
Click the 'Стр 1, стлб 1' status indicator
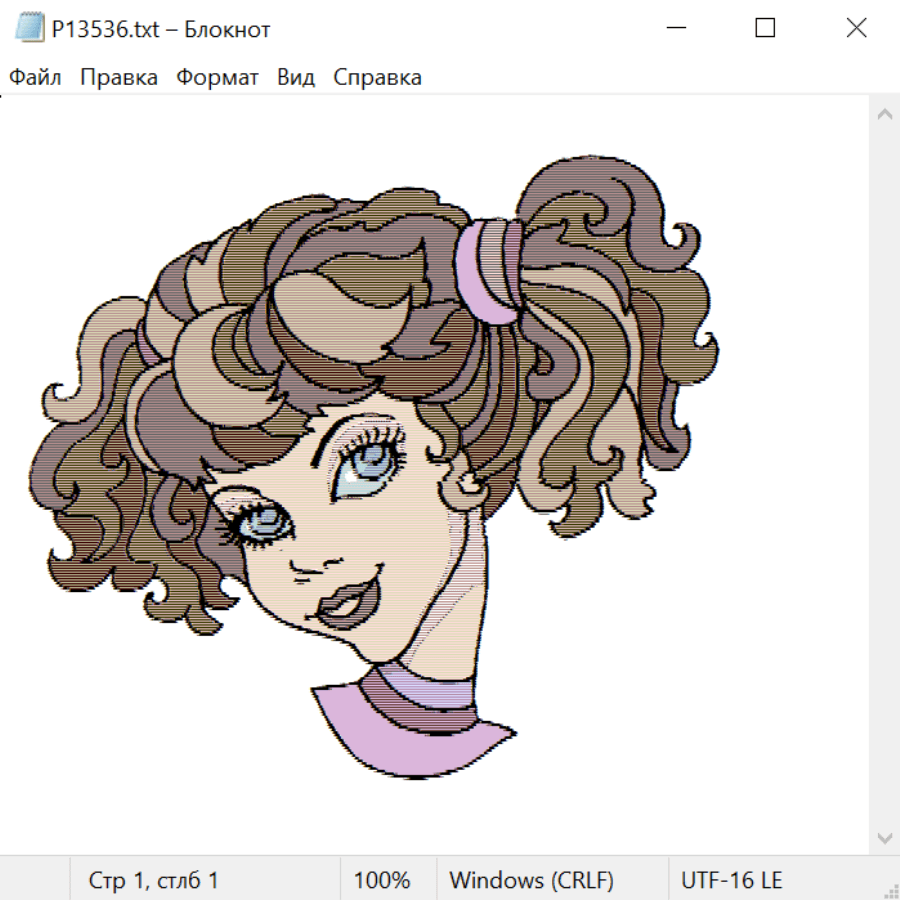coord(154,881)
